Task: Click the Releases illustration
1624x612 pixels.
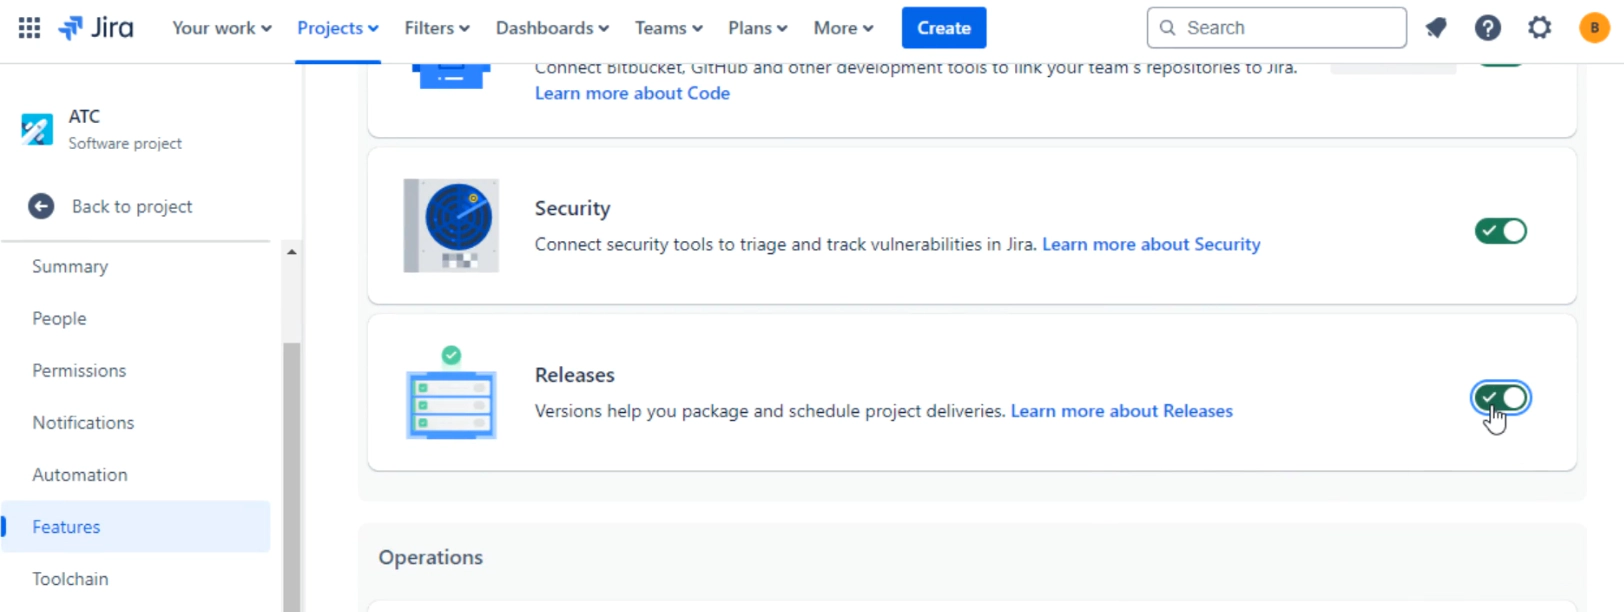Action: point(451,393)
